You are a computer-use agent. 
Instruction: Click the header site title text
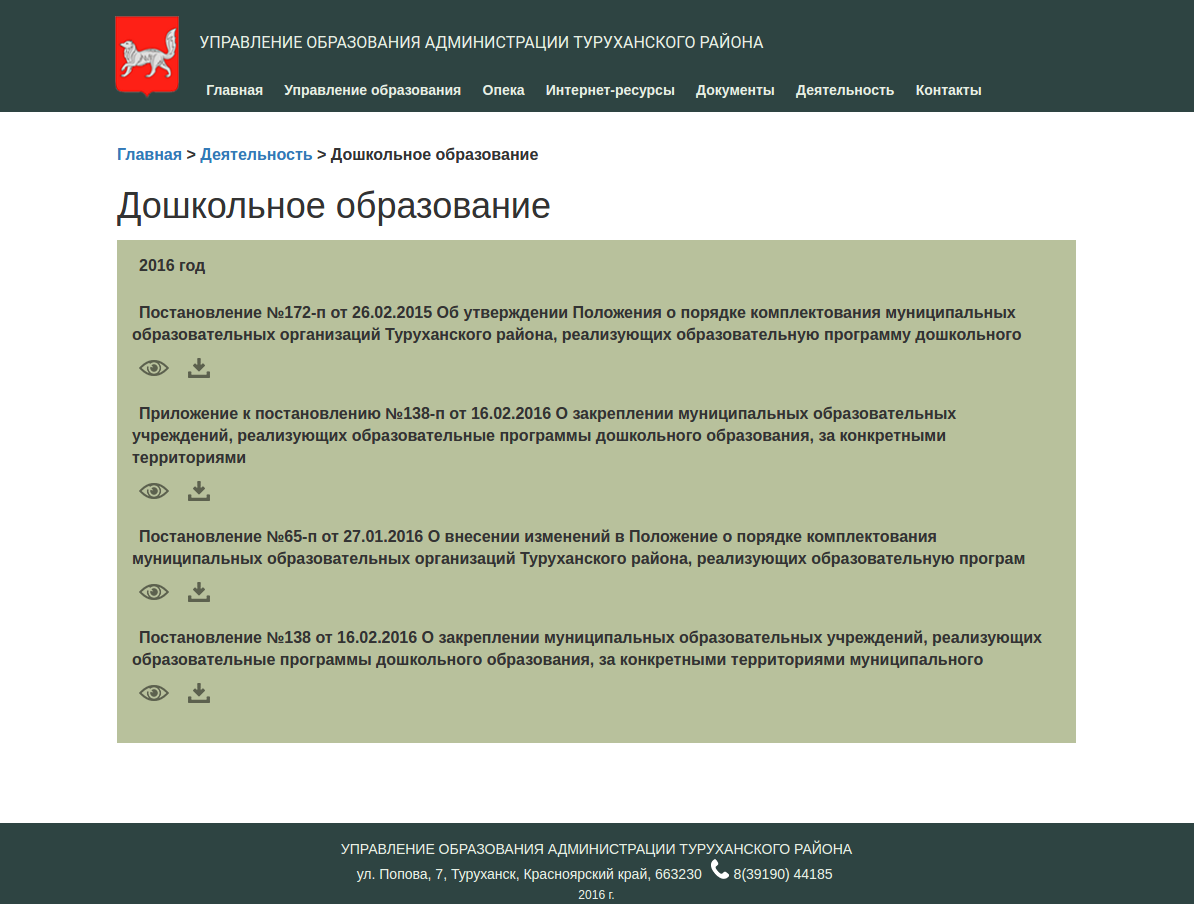point(481,43)
